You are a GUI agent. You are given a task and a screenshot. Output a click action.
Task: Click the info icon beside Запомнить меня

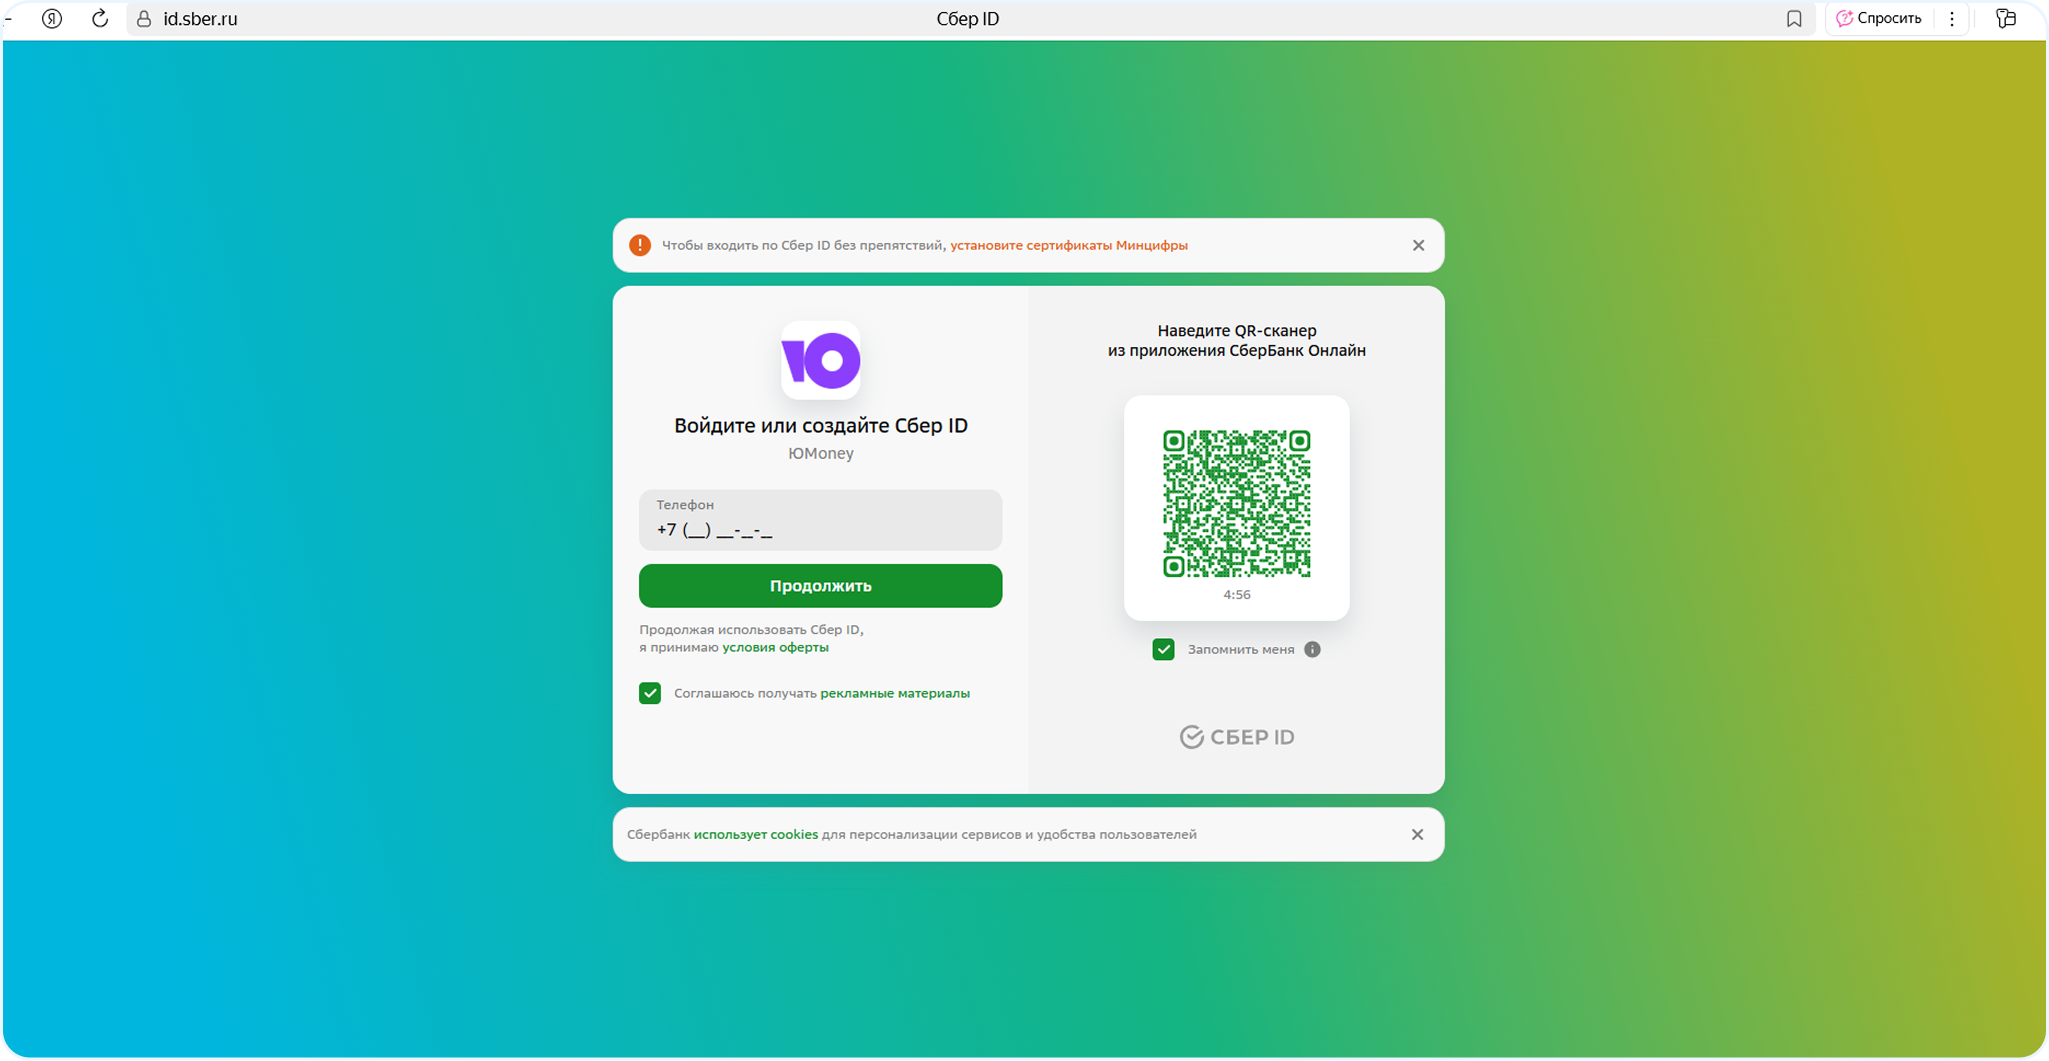coord(1312,649)
